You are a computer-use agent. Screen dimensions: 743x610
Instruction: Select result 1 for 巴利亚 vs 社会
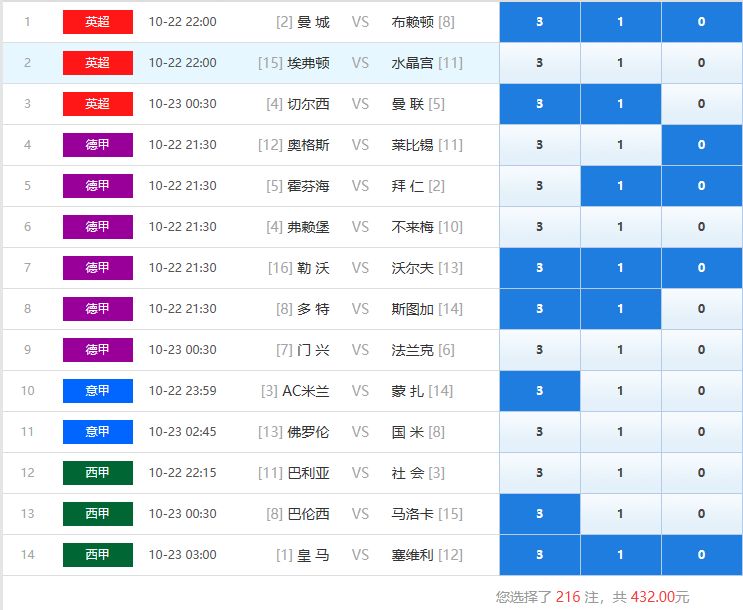621,473
